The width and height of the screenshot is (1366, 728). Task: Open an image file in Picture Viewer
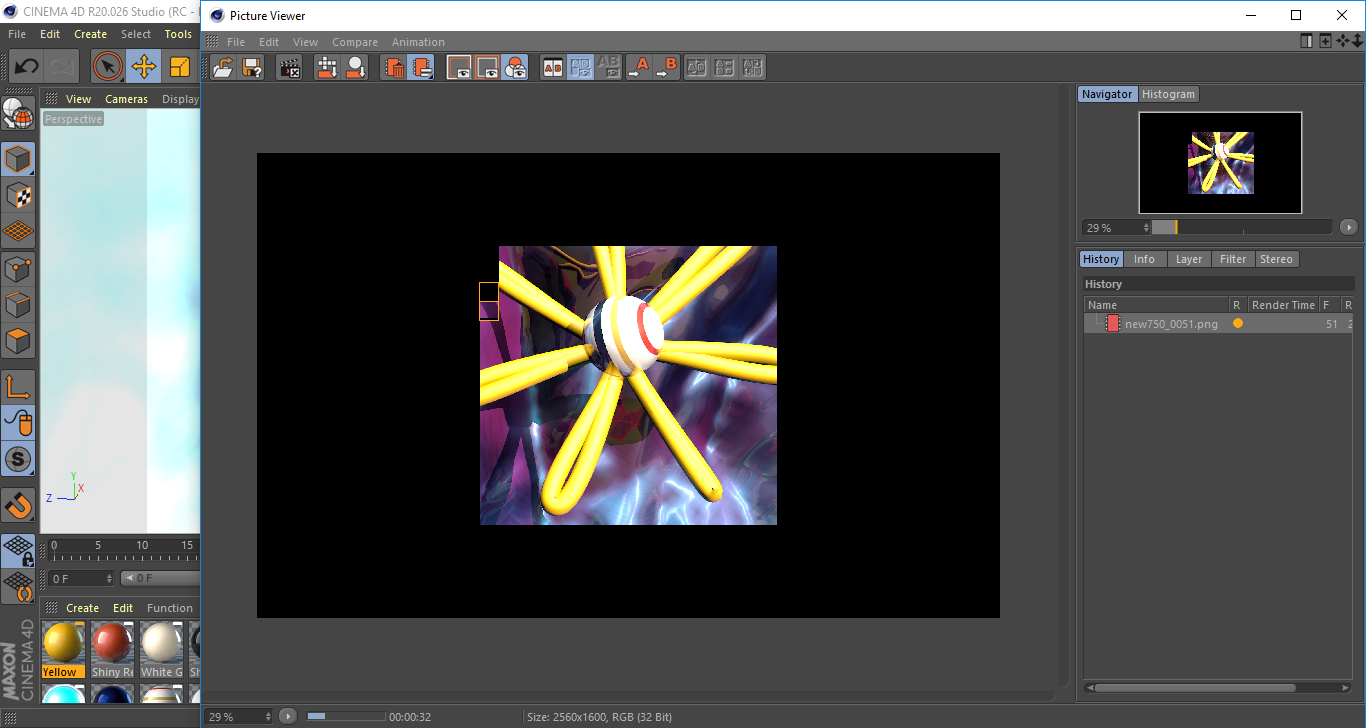[x=224, y=67]
